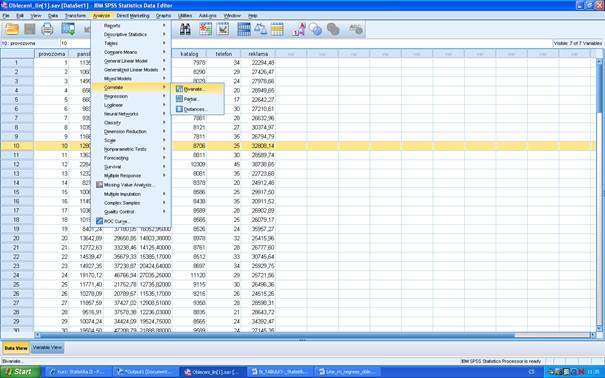Click the Open data document folder icon
This screenshot has width=605, height=378.
tap(12, 29)
